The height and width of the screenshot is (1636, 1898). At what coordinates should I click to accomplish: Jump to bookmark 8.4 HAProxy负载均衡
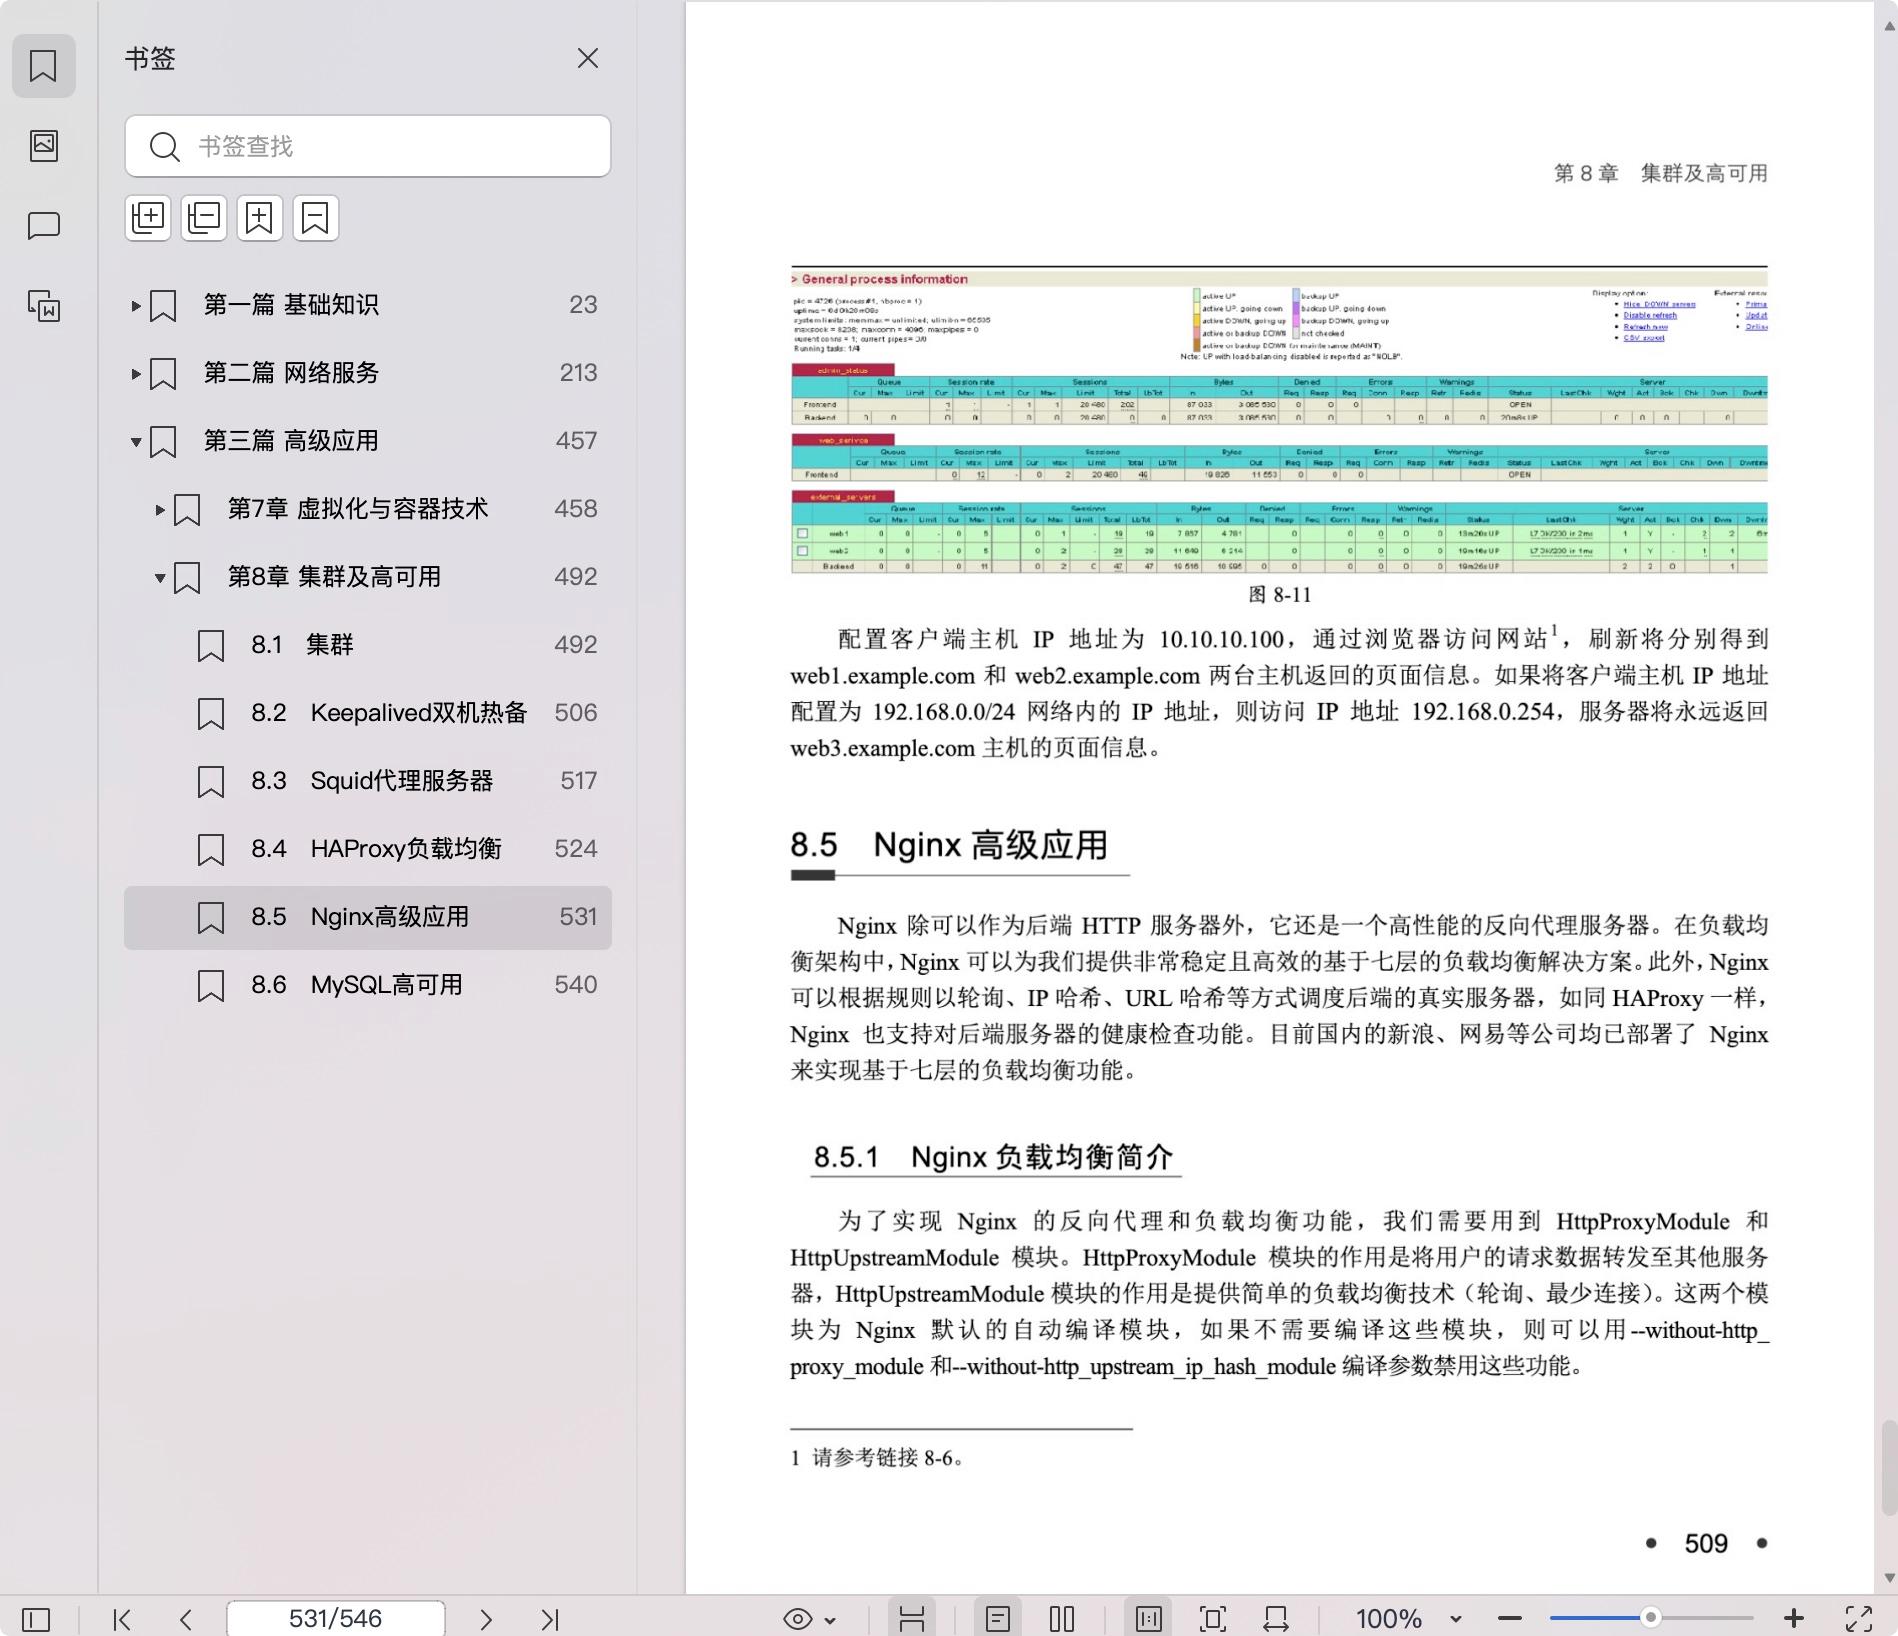368,849
